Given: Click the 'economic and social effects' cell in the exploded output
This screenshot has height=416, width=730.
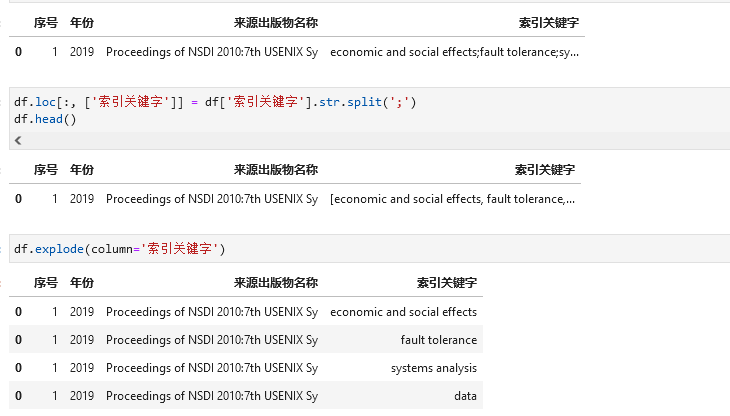Looking at the screenshot, I should (x=403, y=312).
